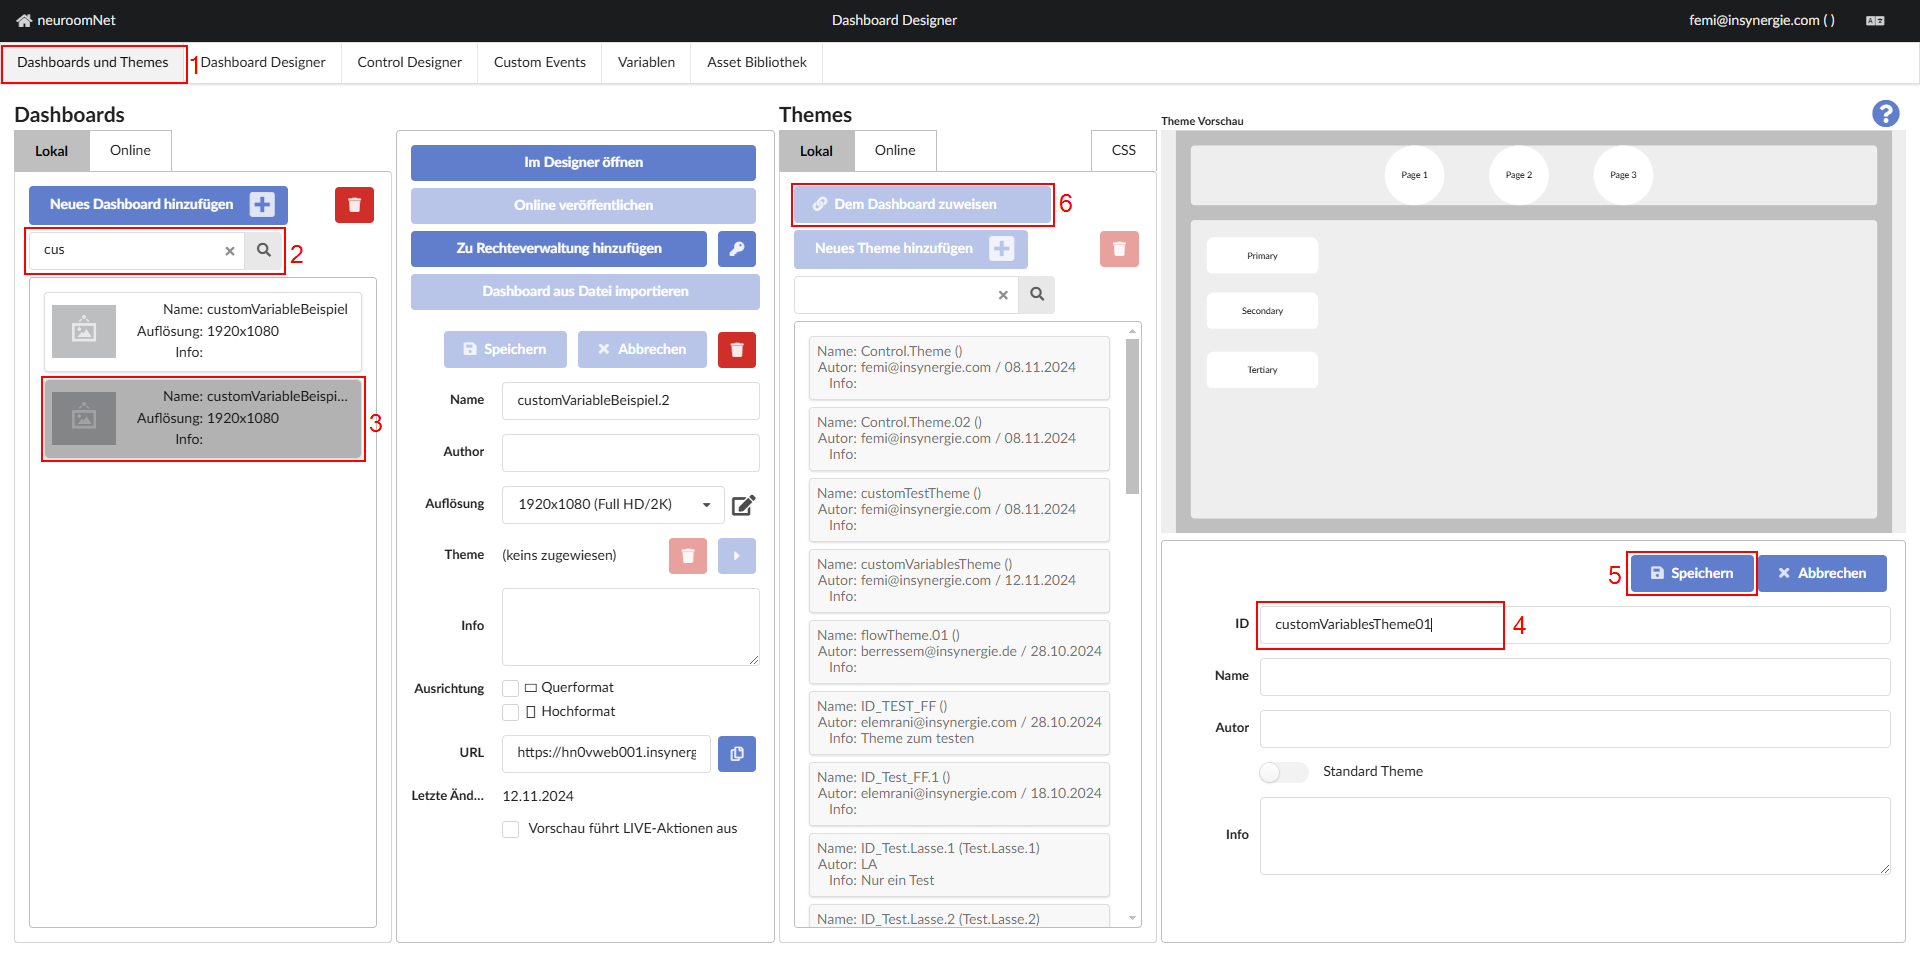Enable the Querformat checkbox
1920x957 pixels.
(511, 688)
